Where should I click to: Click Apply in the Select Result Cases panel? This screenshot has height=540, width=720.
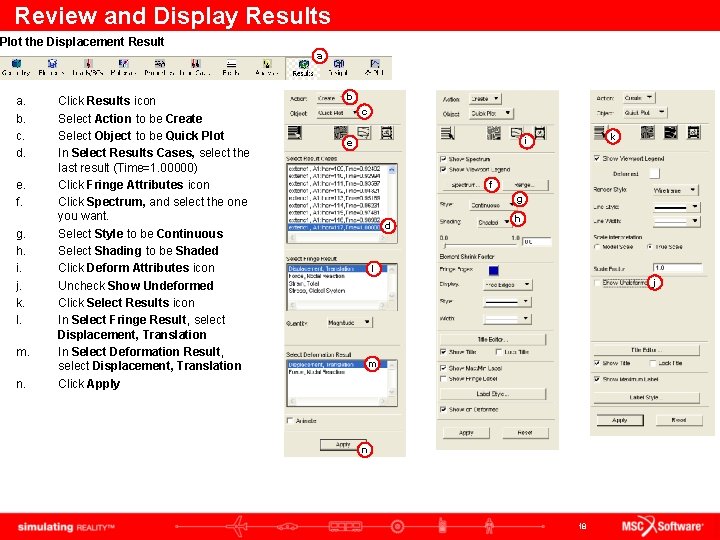pyautogui.click(x=343, y=444)
